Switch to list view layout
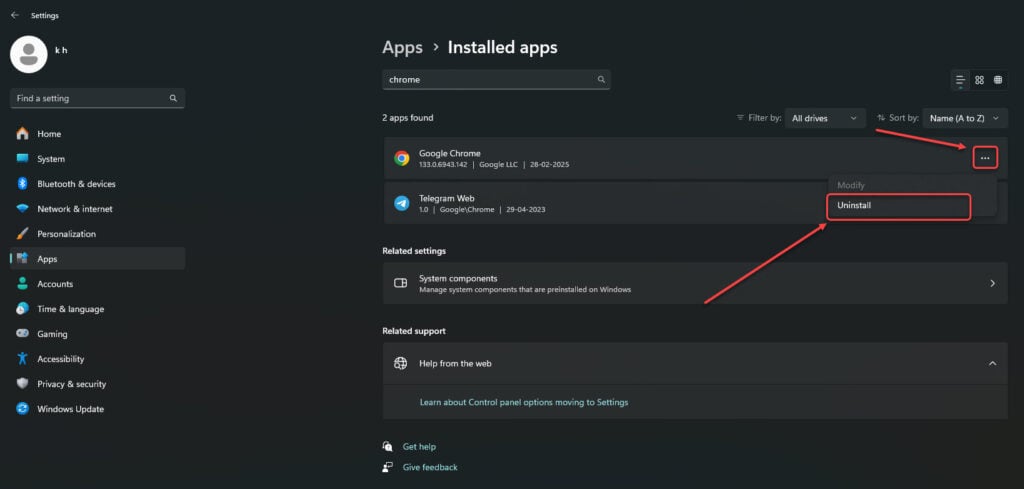Viewport: 1024px width, 489px height. click(961, 80)
